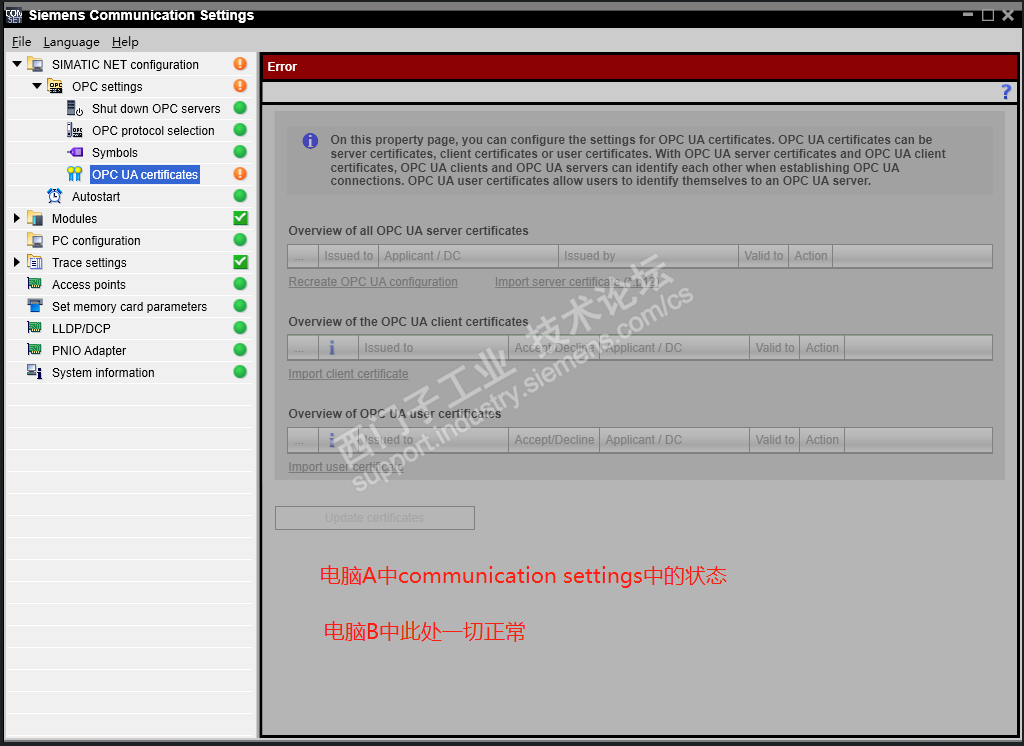This screenshot has height=746, width=1024.
Task: Select the System information tree item
Action: click(x=103, y=372)
